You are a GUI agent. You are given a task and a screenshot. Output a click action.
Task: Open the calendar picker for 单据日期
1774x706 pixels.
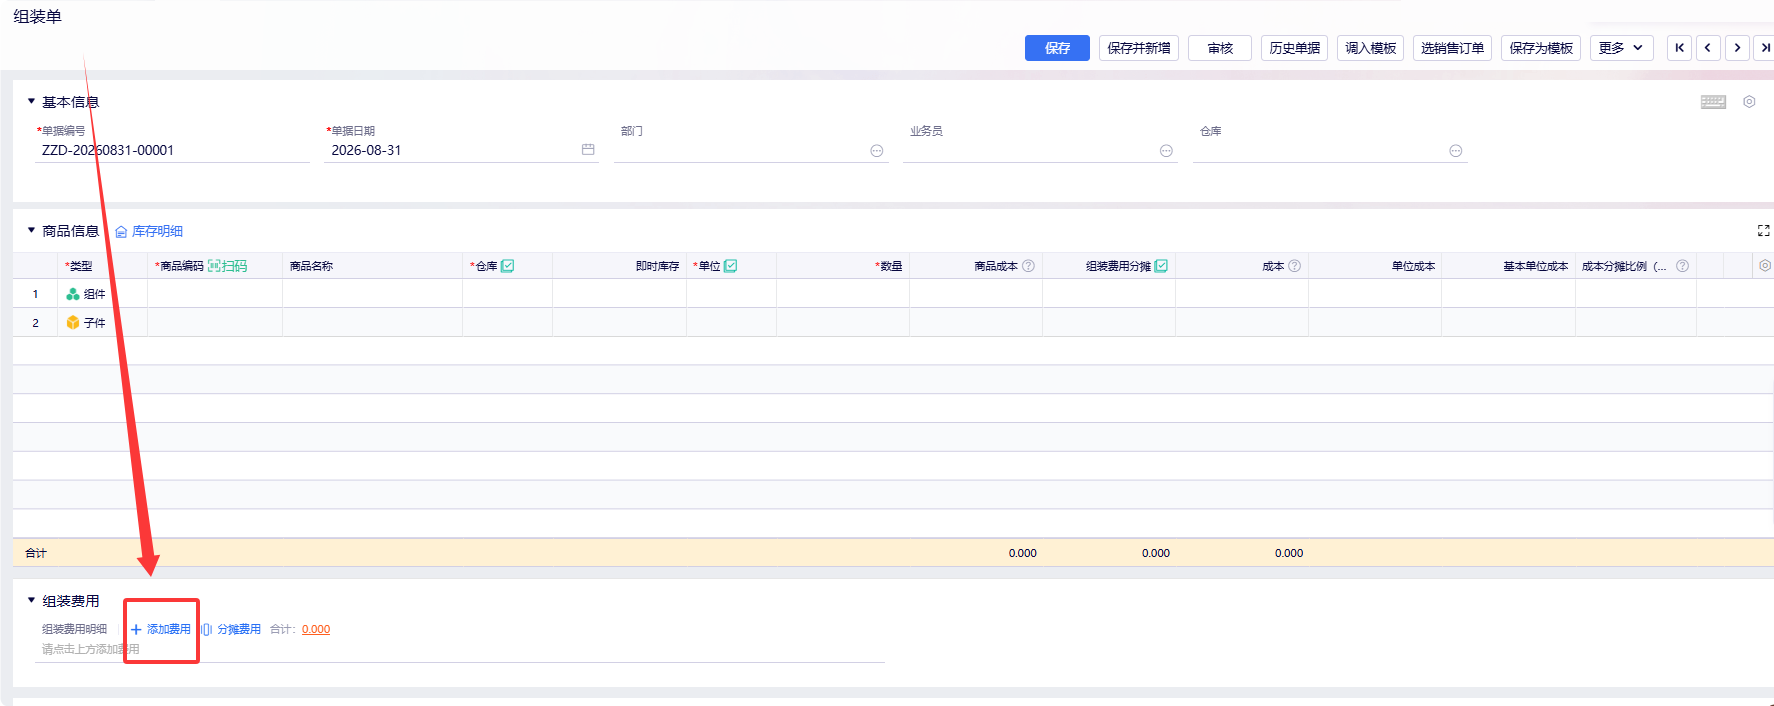tap(588, 150)
